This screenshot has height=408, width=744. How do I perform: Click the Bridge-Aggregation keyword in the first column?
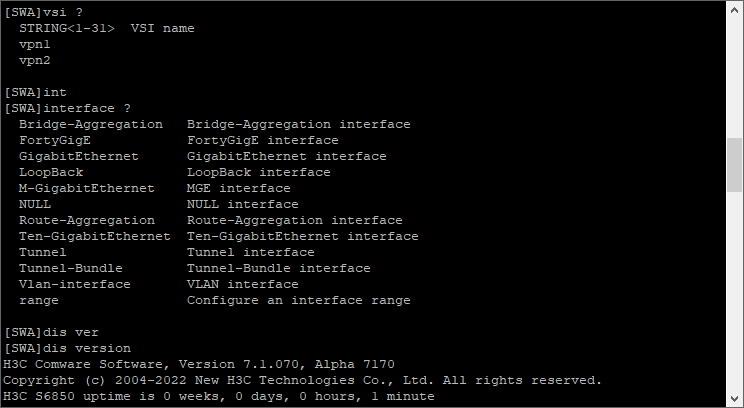coord(90,124)
